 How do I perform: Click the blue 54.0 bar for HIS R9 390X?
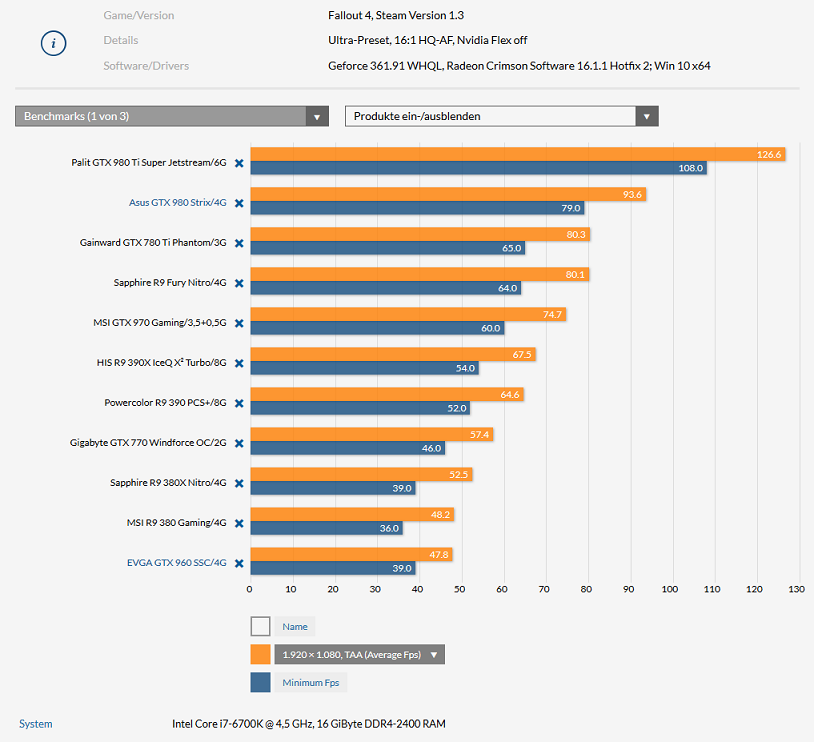[364, 368]
